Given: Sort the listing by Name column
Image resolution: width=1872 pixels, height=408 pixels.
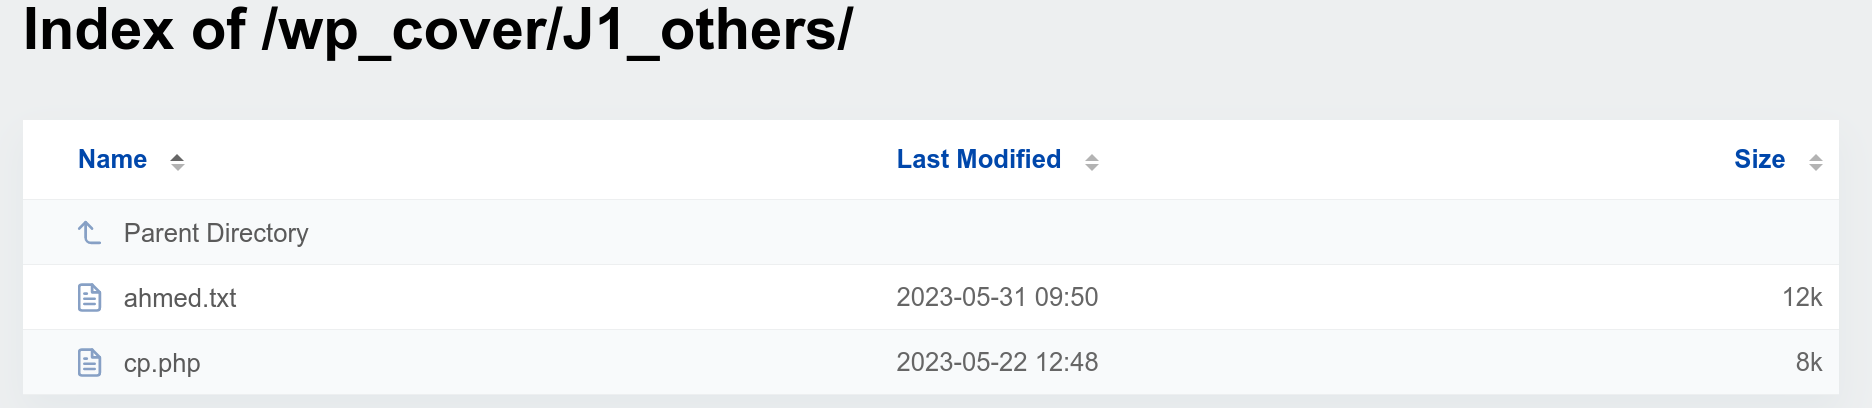Looking at the screenshot, I should [x=113, y=160].
